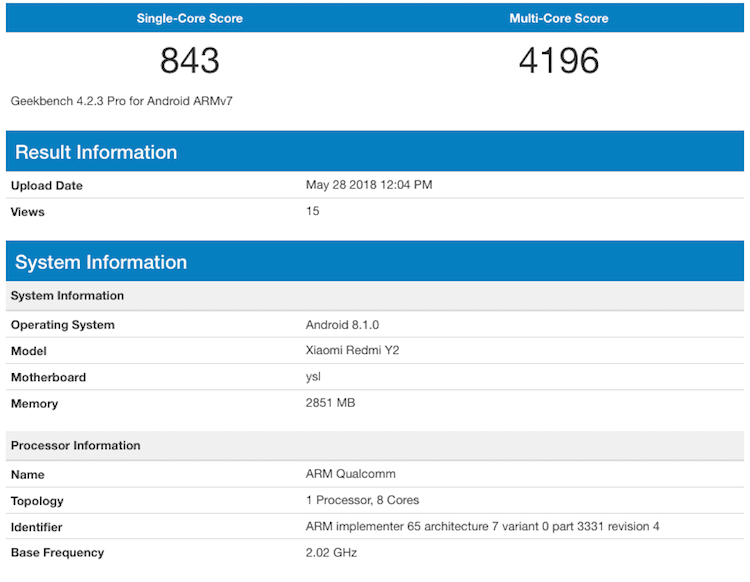This screenshot has width=750, height=582.
Task: Select the Identifier label
Action: (36, 527)
